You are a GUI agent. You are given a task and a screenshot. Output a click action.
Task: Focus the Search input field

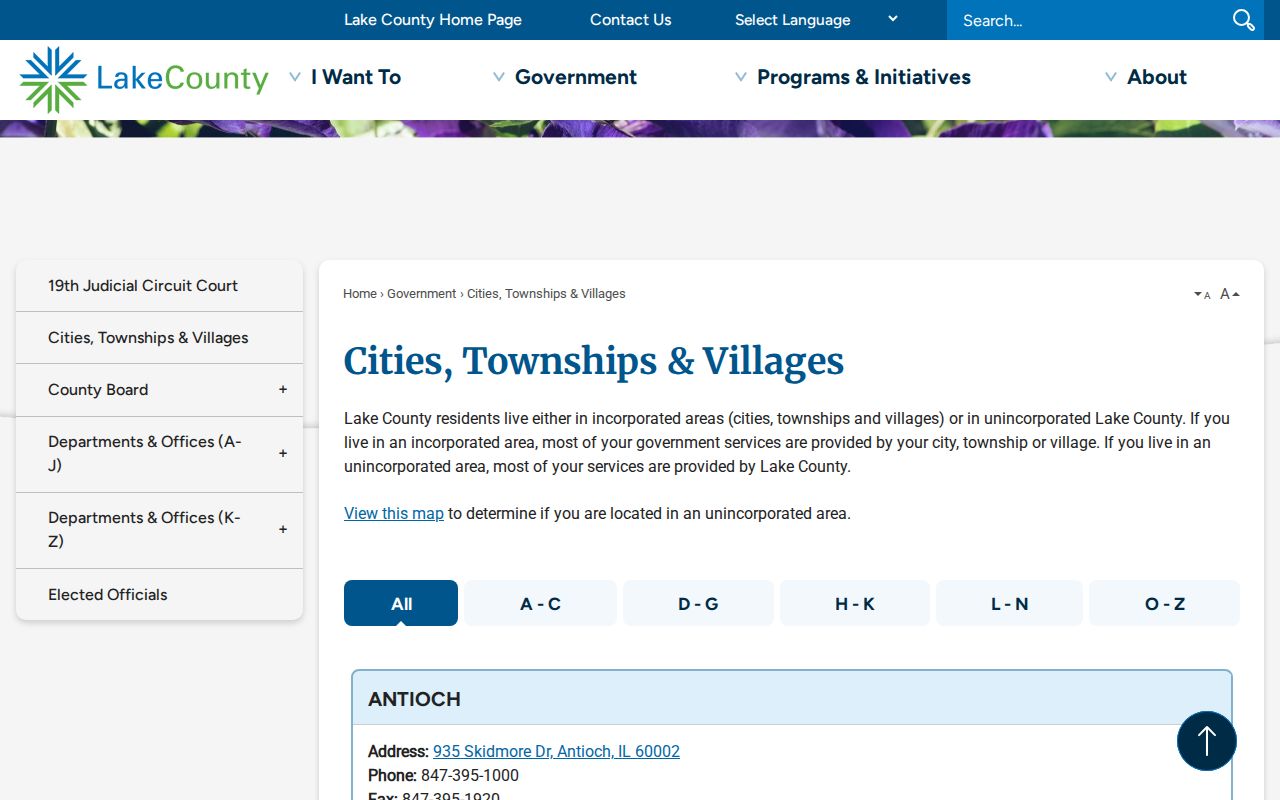point(1087,20)
